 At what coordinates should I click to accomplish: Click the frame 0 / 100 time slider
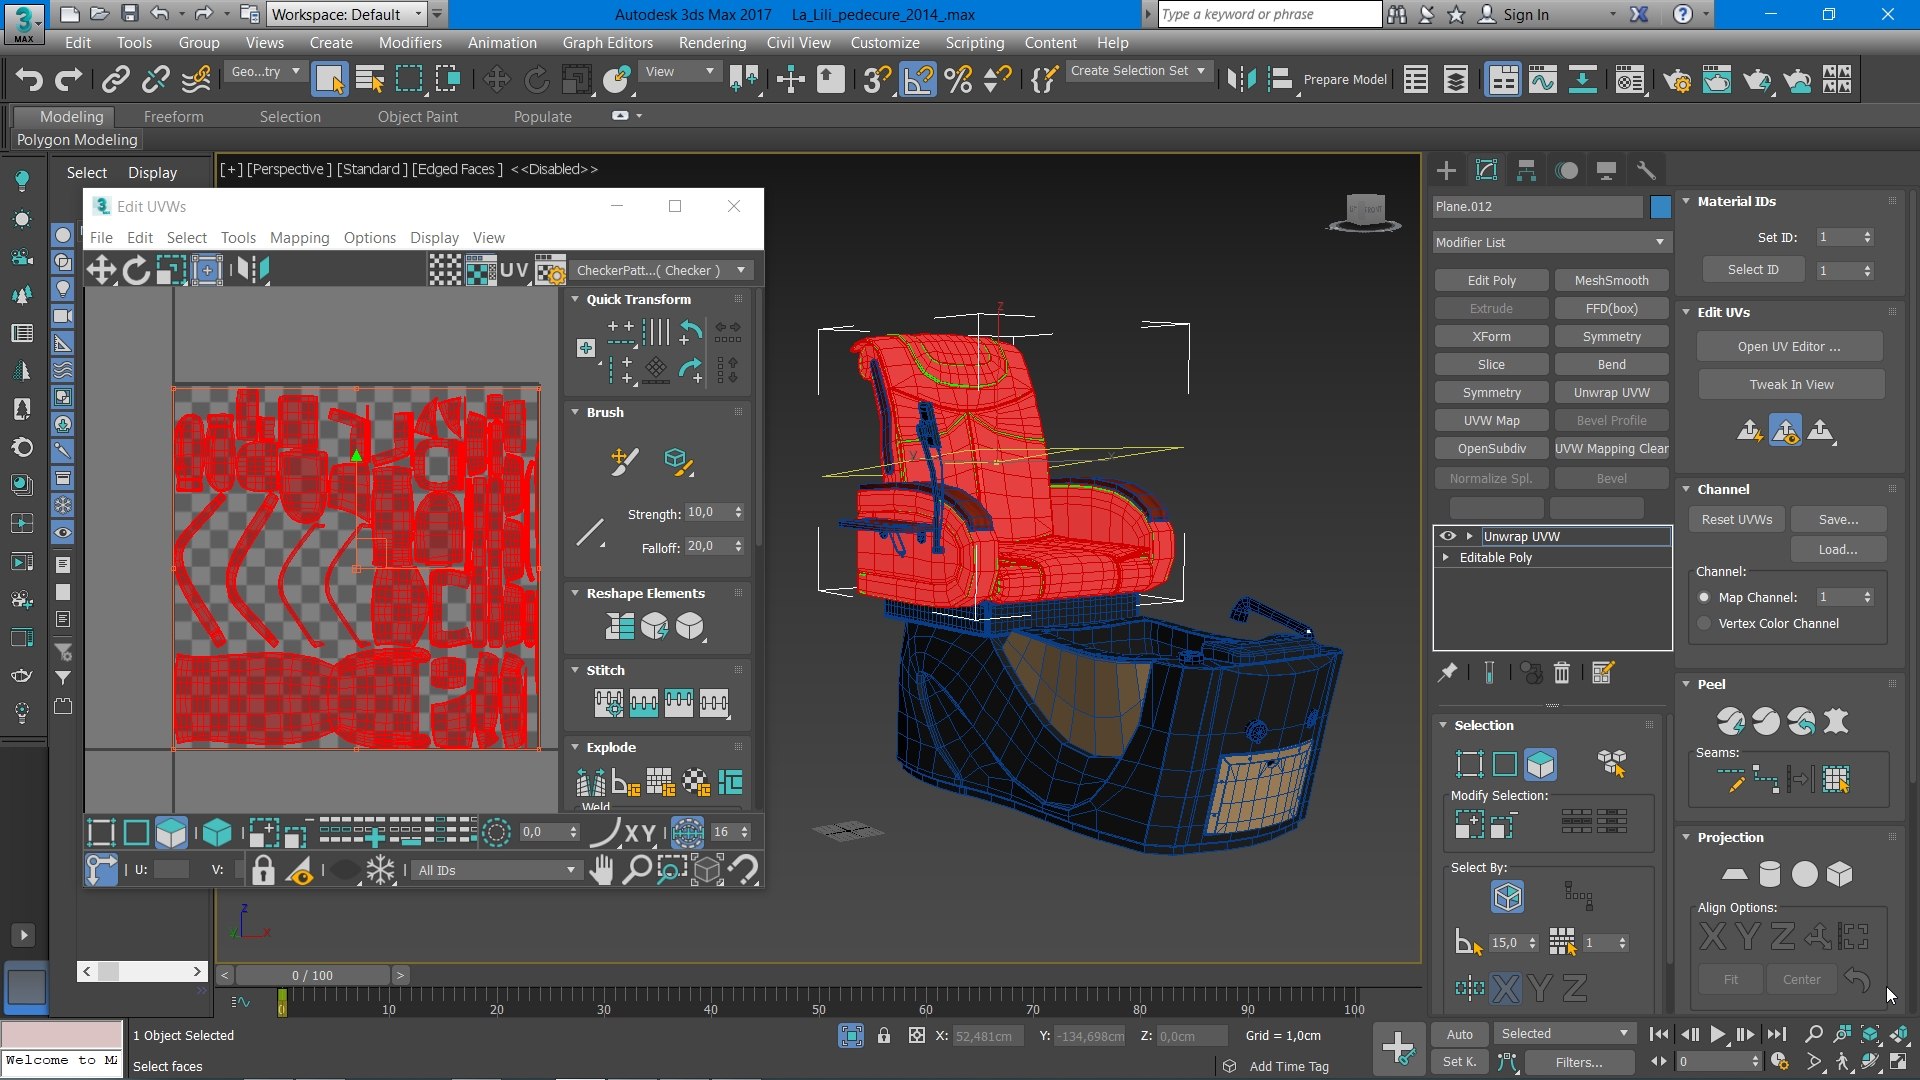point(312,975)
